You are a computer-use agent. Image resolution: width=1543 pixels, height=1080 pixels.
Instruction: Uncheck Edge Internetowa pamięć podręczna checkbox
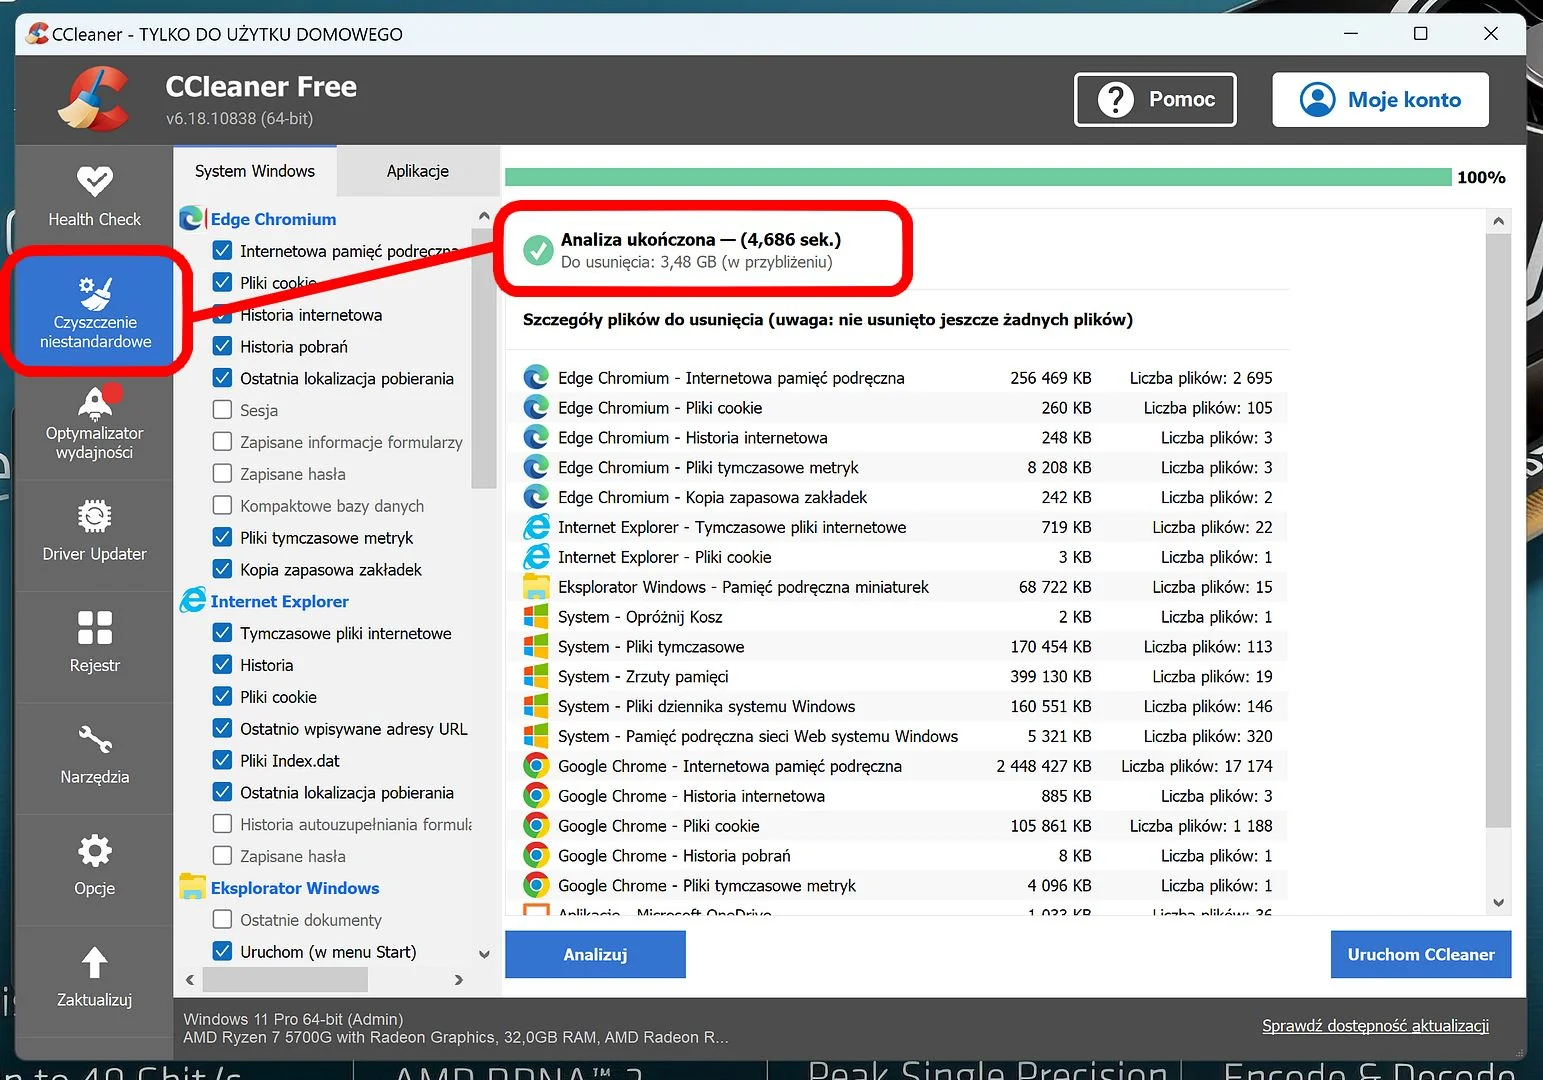(x=222, y=250)
